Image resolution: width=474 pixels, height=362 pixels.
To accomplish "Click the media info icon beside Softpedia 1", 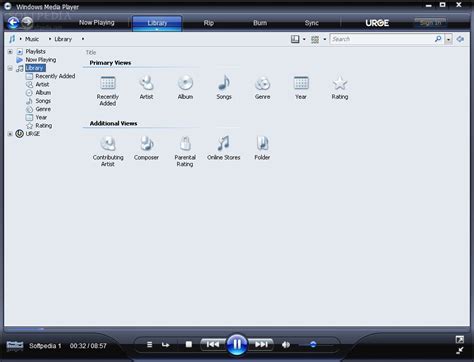I will 15,345.
